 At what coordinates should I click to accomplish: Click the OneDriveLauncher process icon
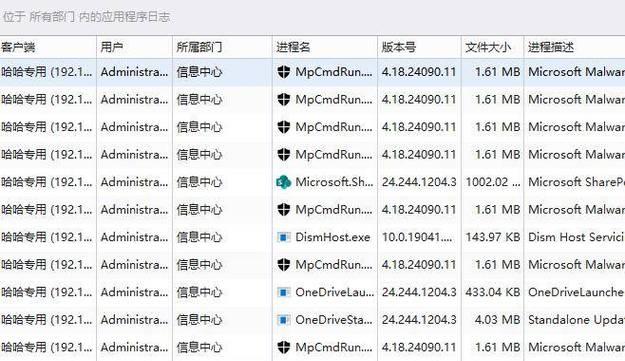[x=283, y=292]
